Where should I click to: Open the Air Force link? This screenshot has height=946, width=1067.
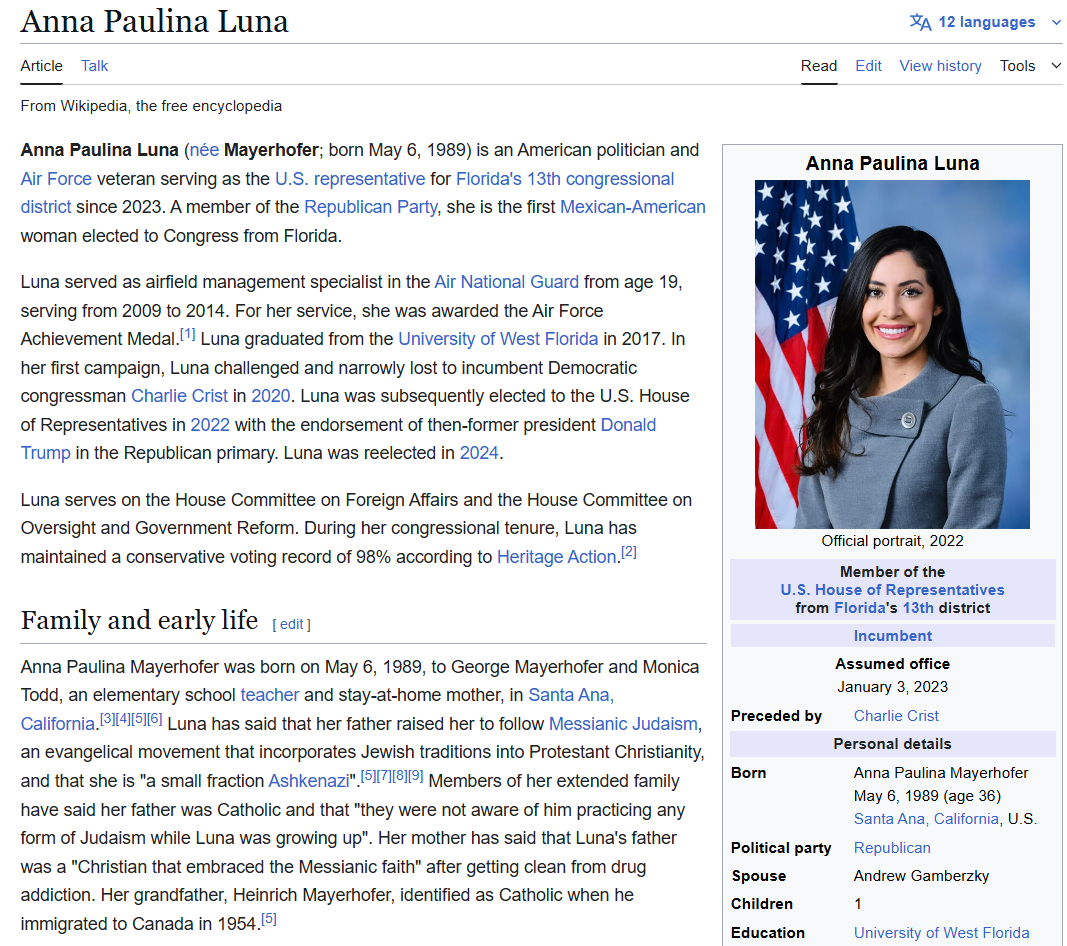click(56, 179)
